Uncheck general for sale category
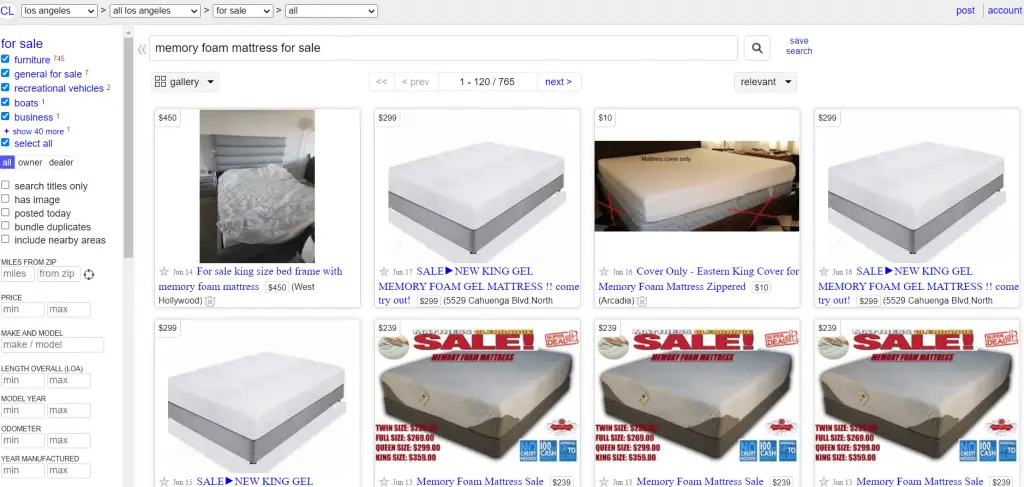 click(x=5, y=73)
